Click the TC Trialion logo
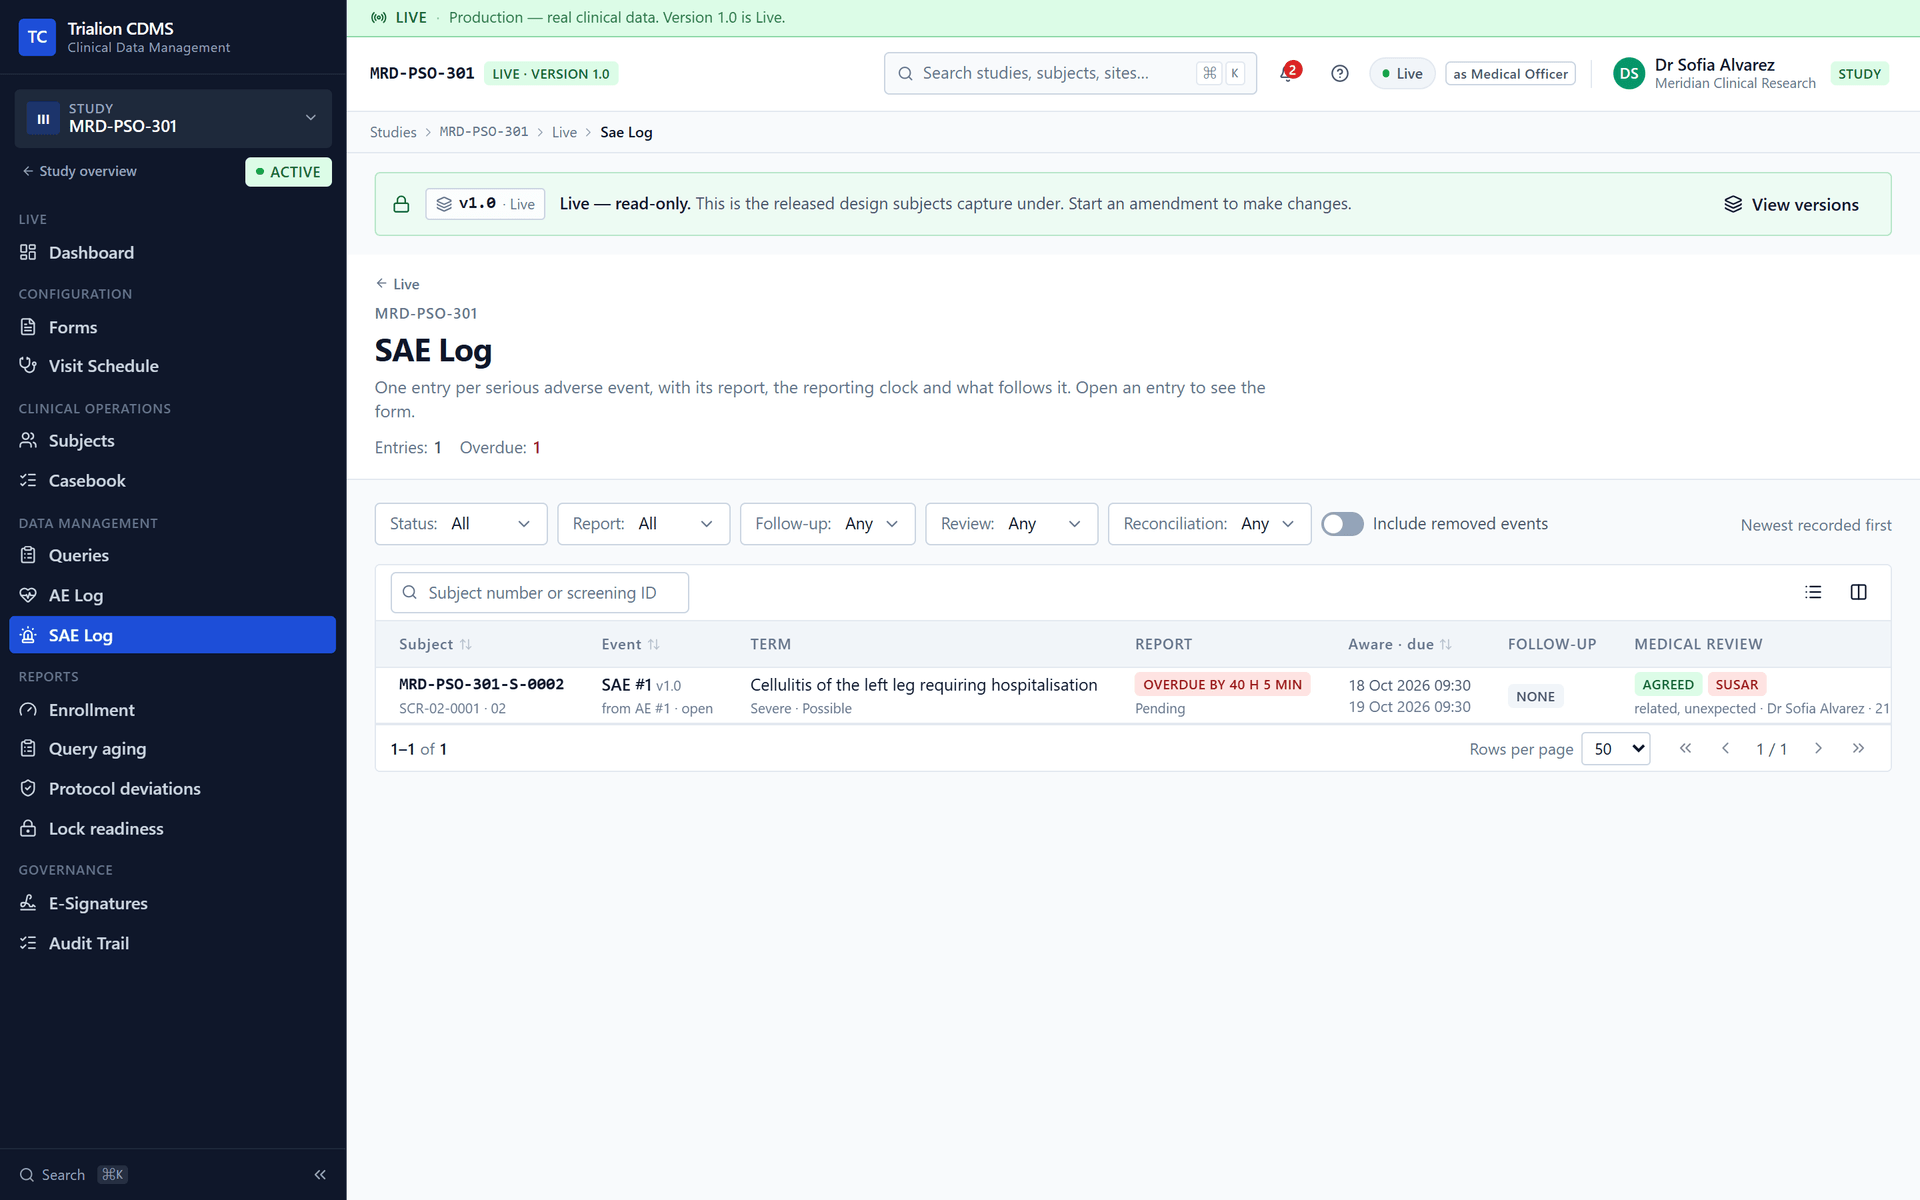1920x1200 pixels. tap(37, 37)
